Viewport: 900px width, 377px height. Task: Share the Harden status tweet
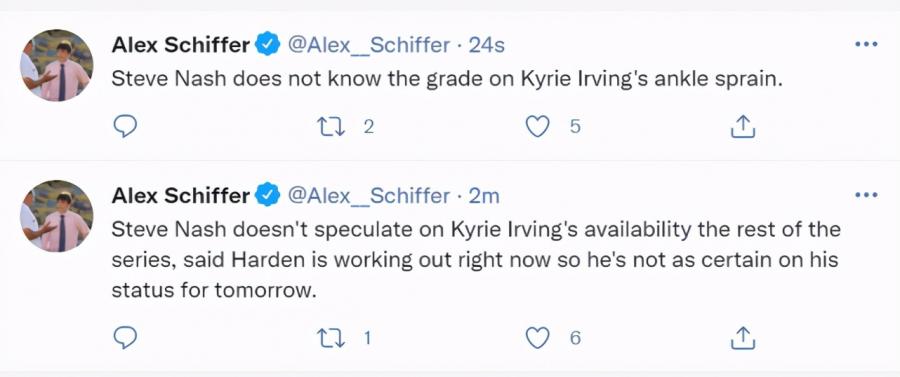point(743,337)
